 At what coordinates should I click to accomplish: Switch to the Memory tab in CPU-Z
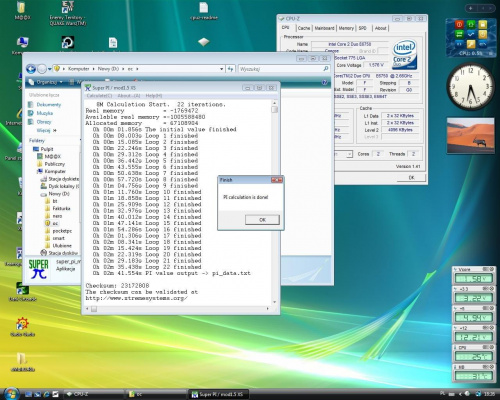point(346,28)
